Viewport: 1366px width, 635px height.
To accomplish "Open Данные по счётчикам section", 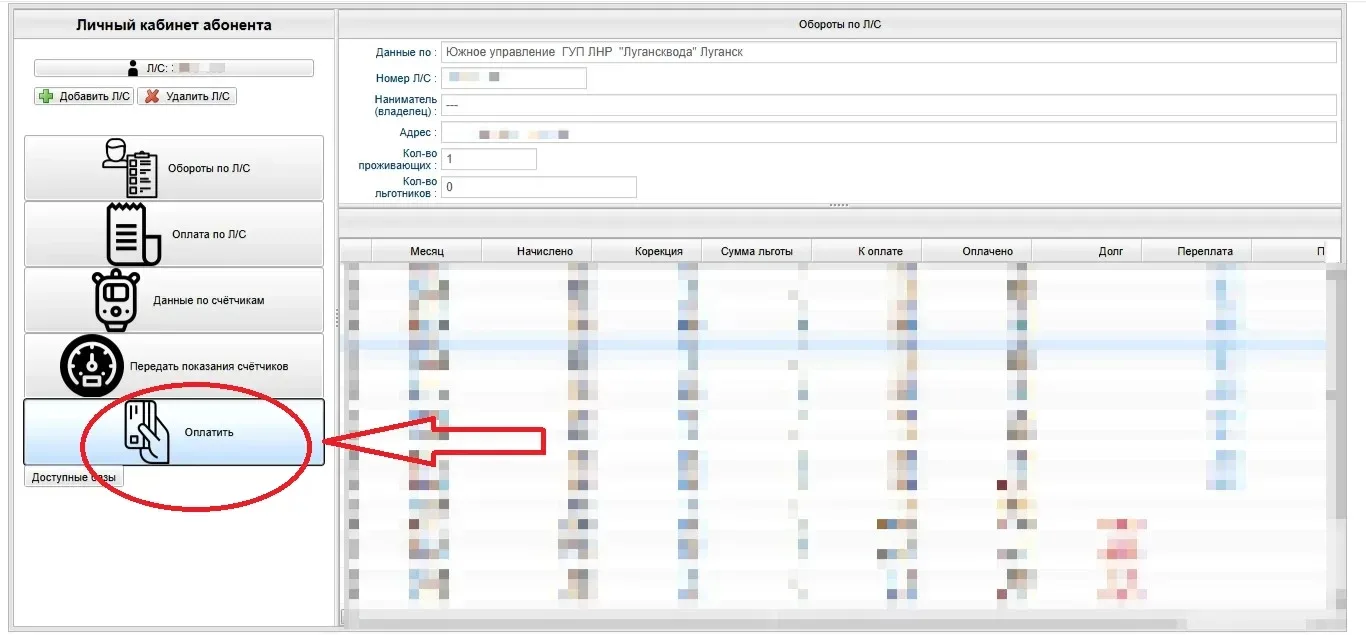I will click(174, 300).
